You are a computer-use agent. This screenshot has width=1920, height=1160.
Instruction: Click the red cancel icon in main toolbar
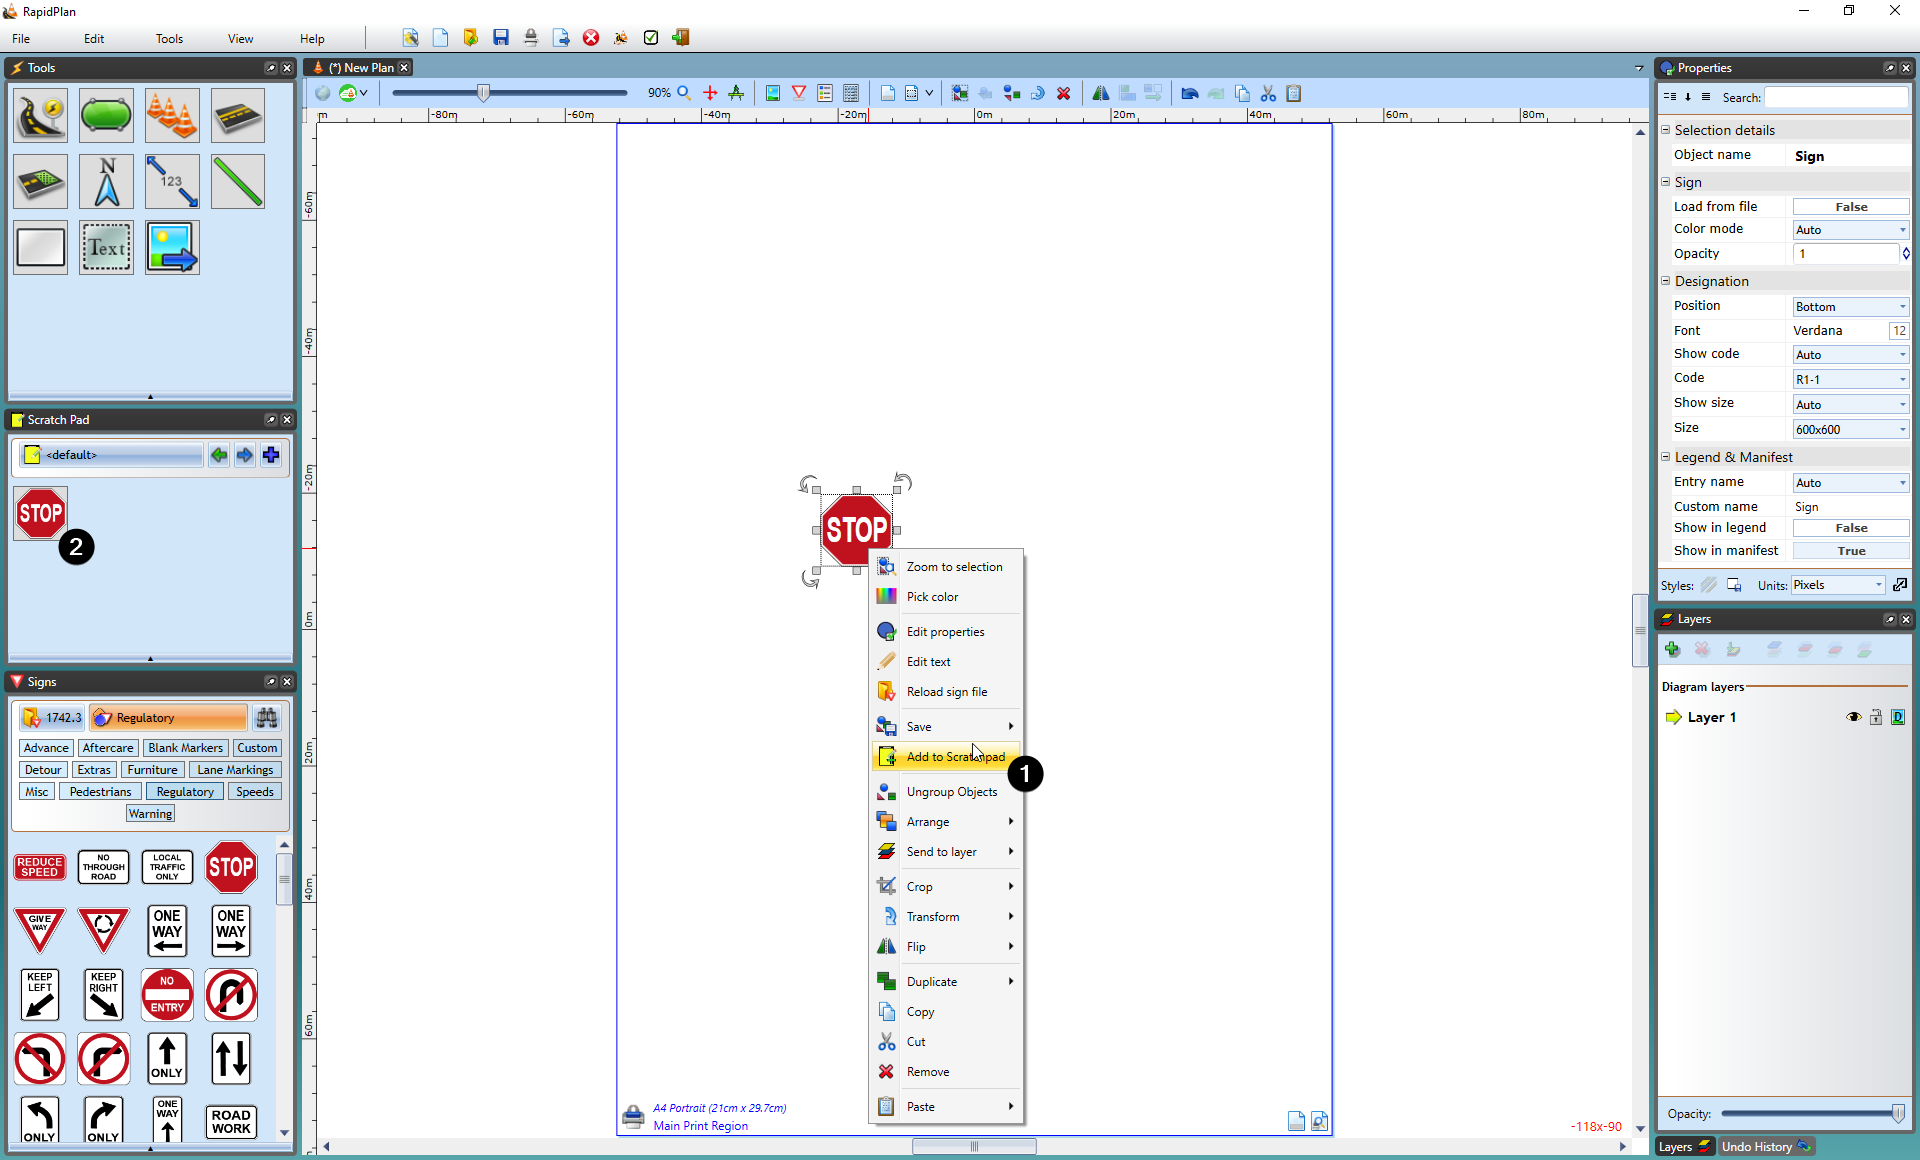(x=591, y=38)
